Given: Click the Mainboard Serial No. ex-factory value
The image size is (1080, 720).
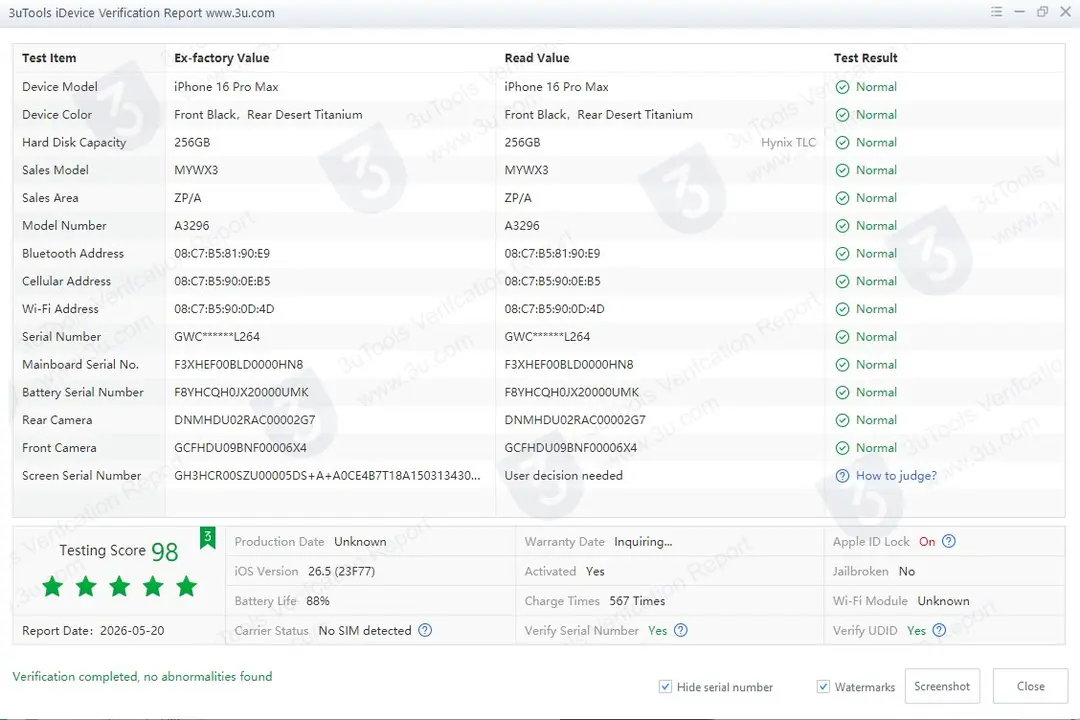Looking at the screenshot, I should point(238,364).
